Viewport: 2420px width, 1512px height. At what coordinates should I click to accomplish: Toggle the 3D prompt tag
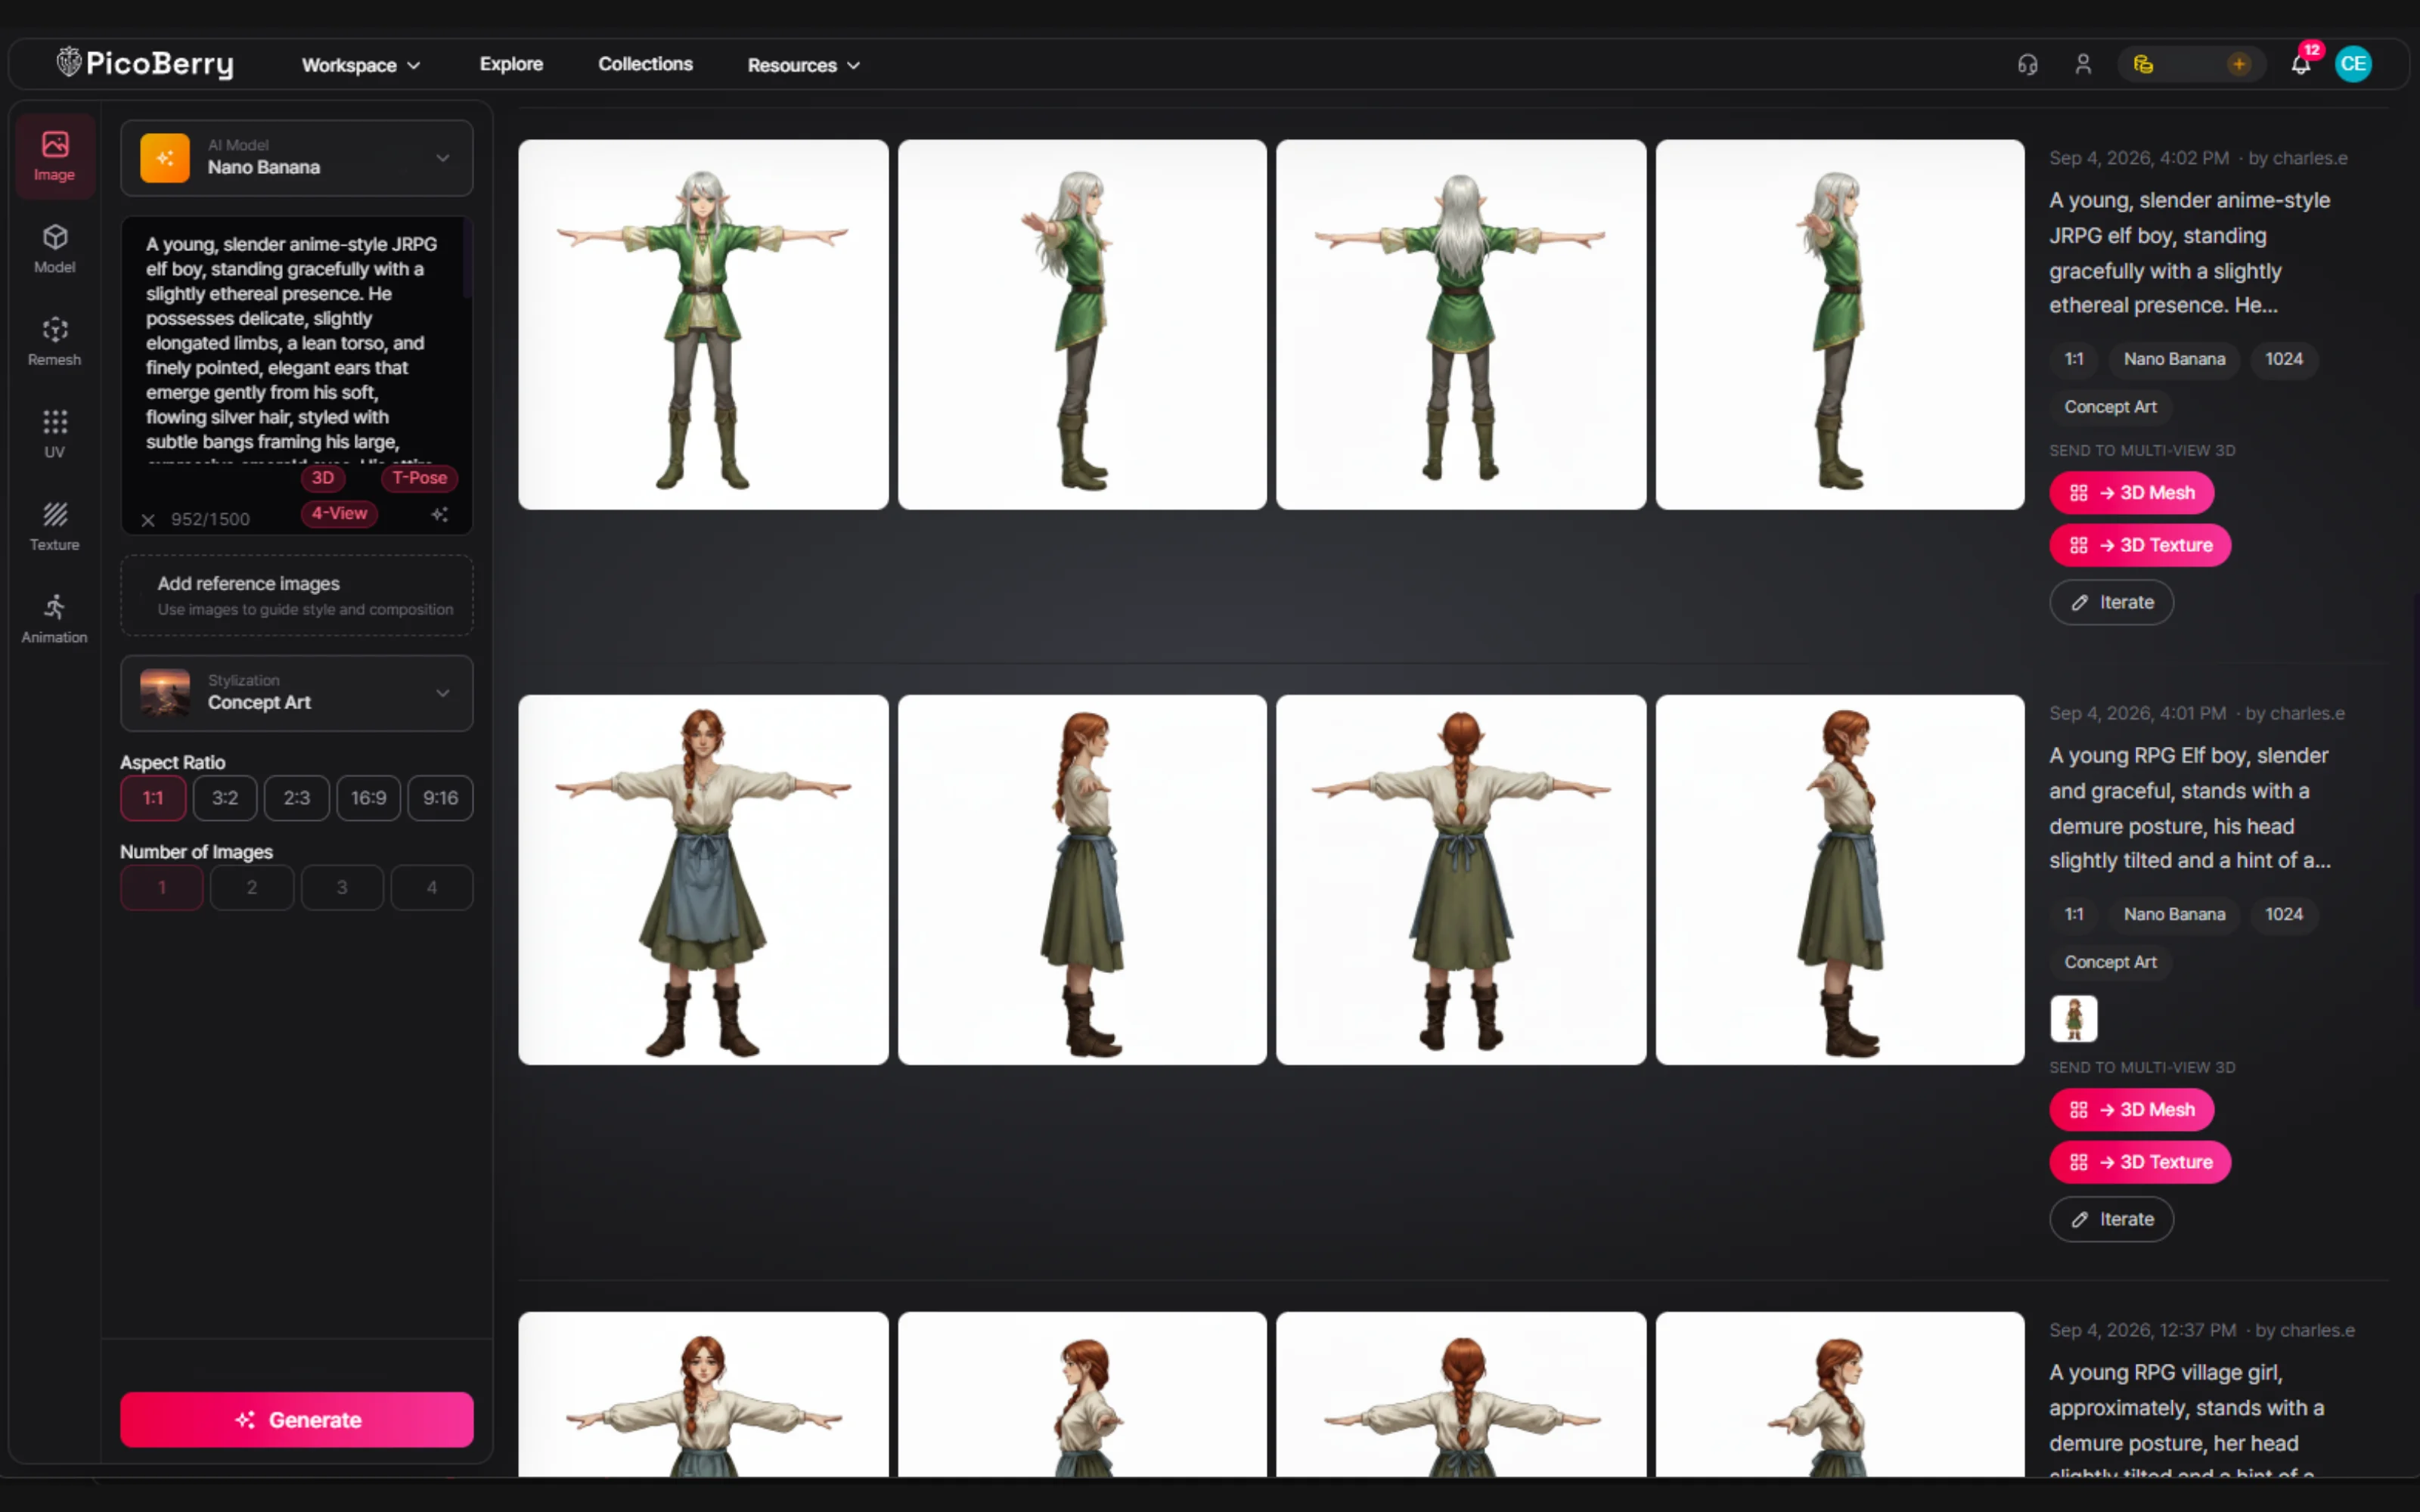pos(322,478)
